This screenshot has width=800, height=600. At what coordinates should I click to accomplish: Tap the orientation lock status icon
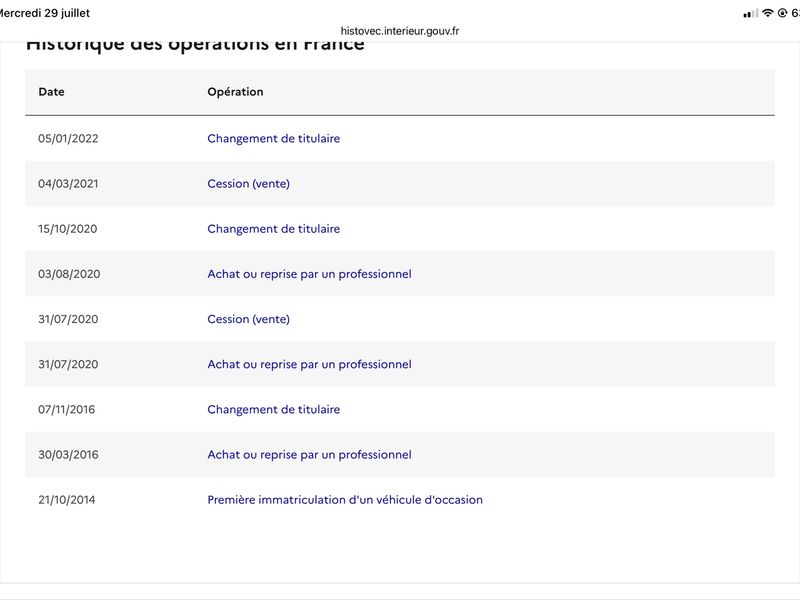[x=782, y=13]
